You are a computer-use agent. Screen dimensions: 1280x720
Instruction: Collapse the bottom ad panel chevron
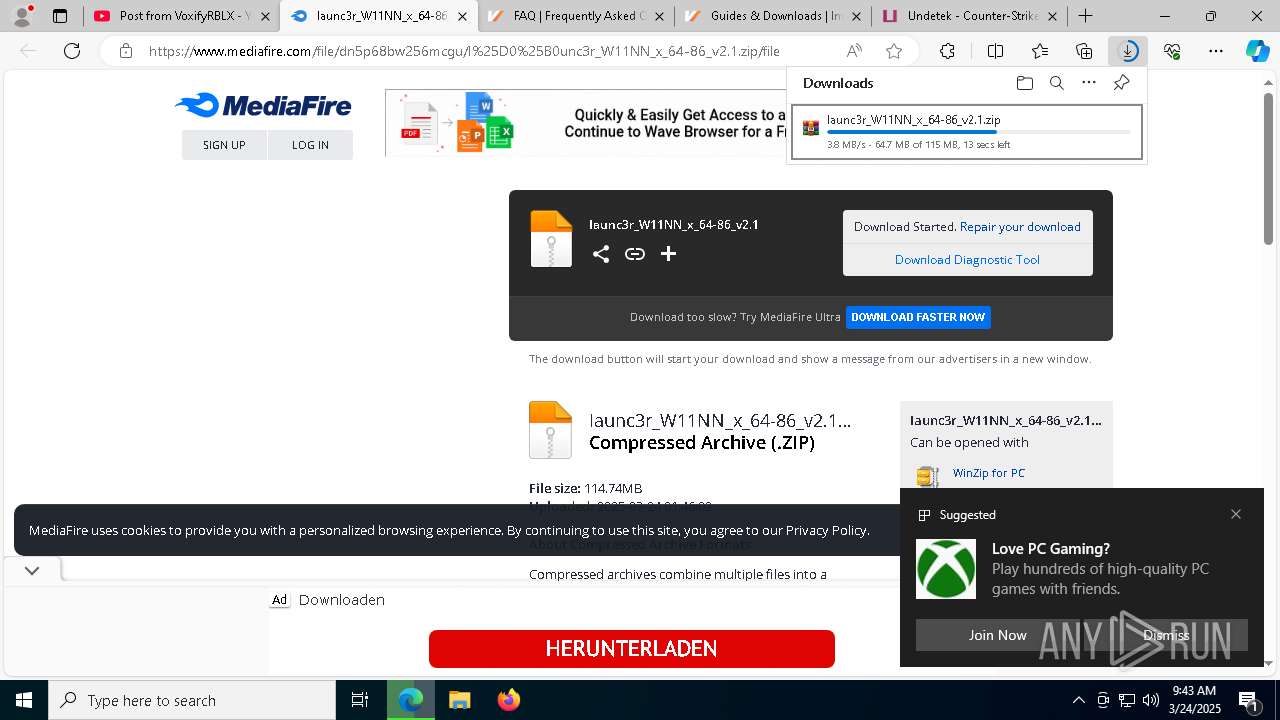pyautogui.click(x=32, y=570)
